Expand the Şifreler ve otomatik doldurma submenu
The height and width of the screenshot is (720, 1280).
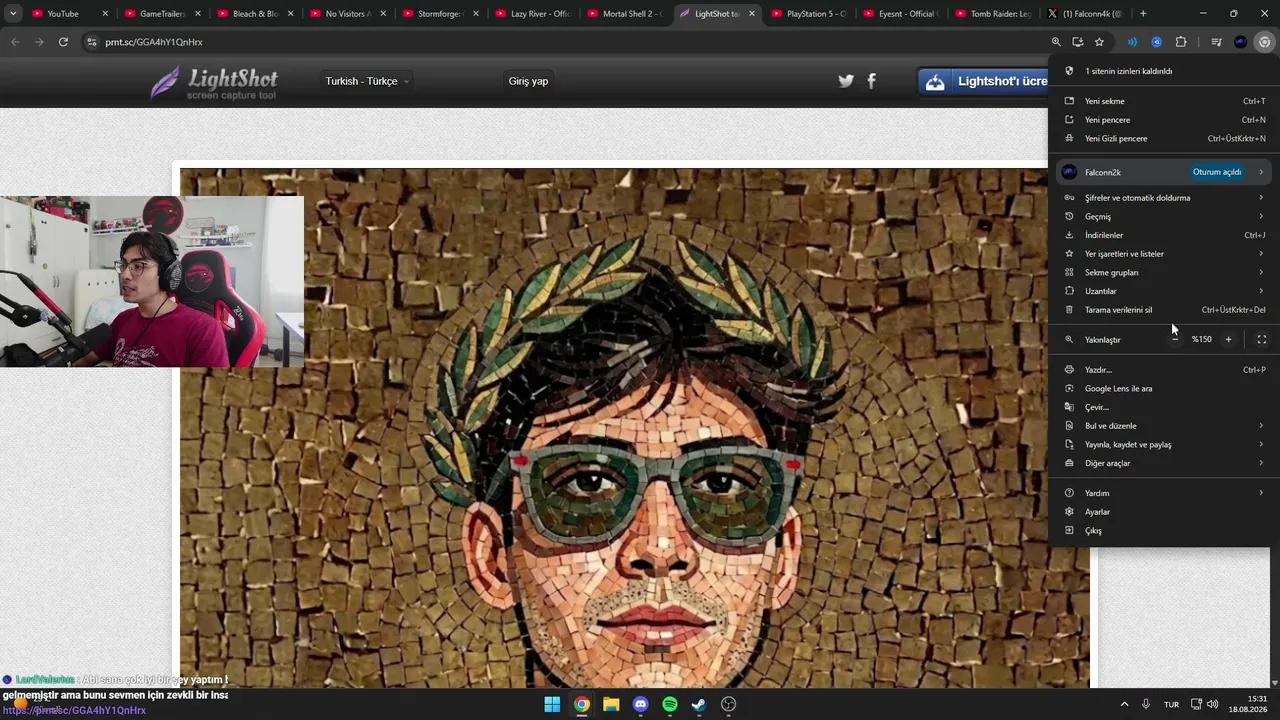coord(1164,198)
